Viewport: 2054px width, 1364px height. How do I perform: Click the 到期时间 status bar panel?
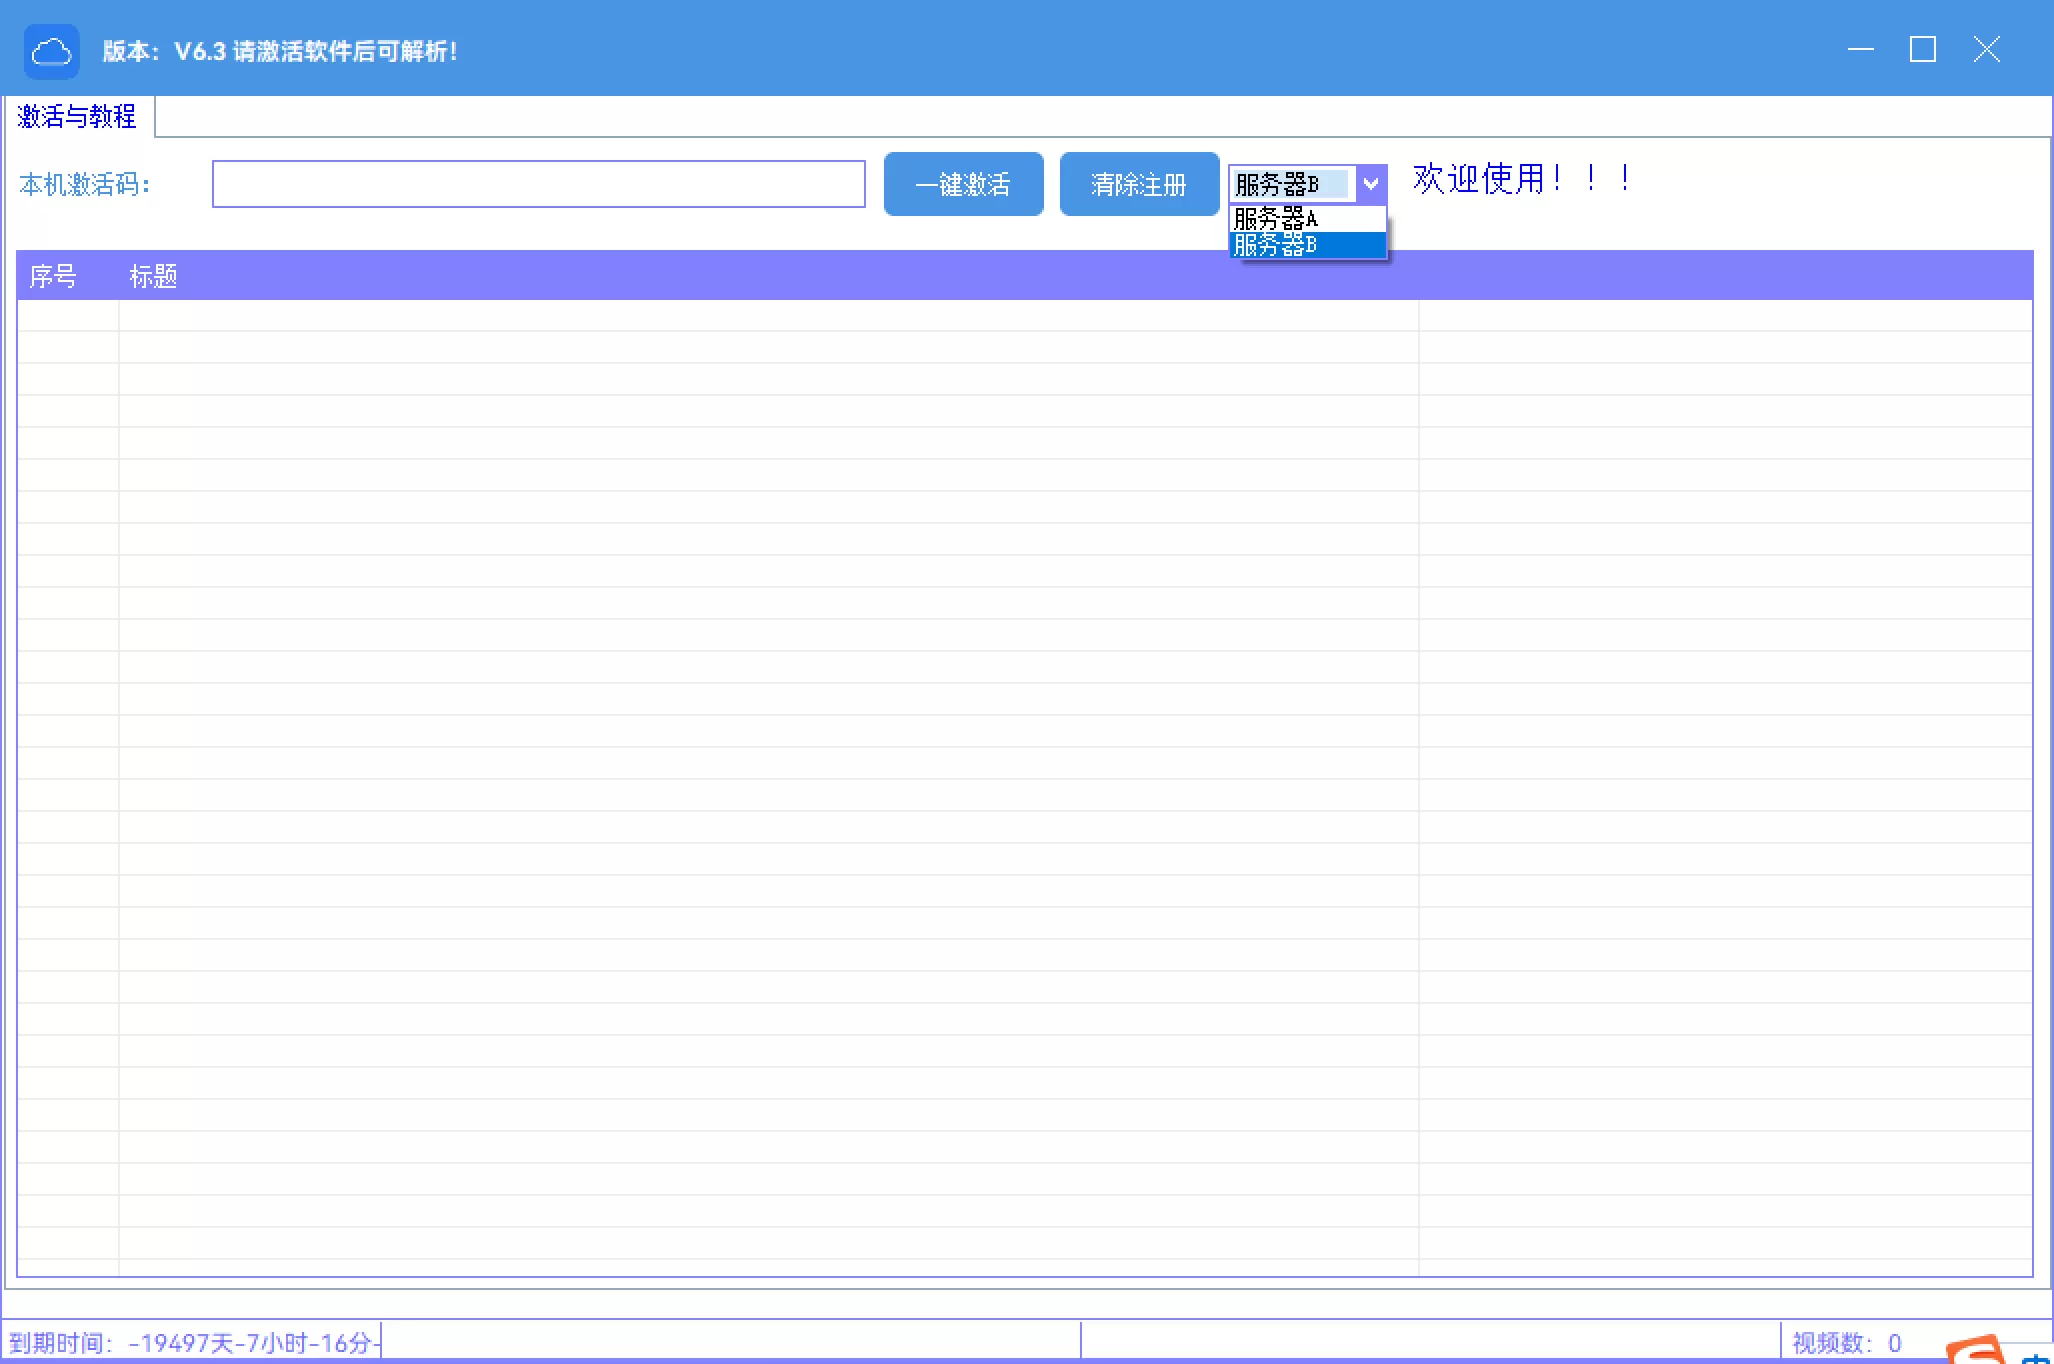[195, 1342]
